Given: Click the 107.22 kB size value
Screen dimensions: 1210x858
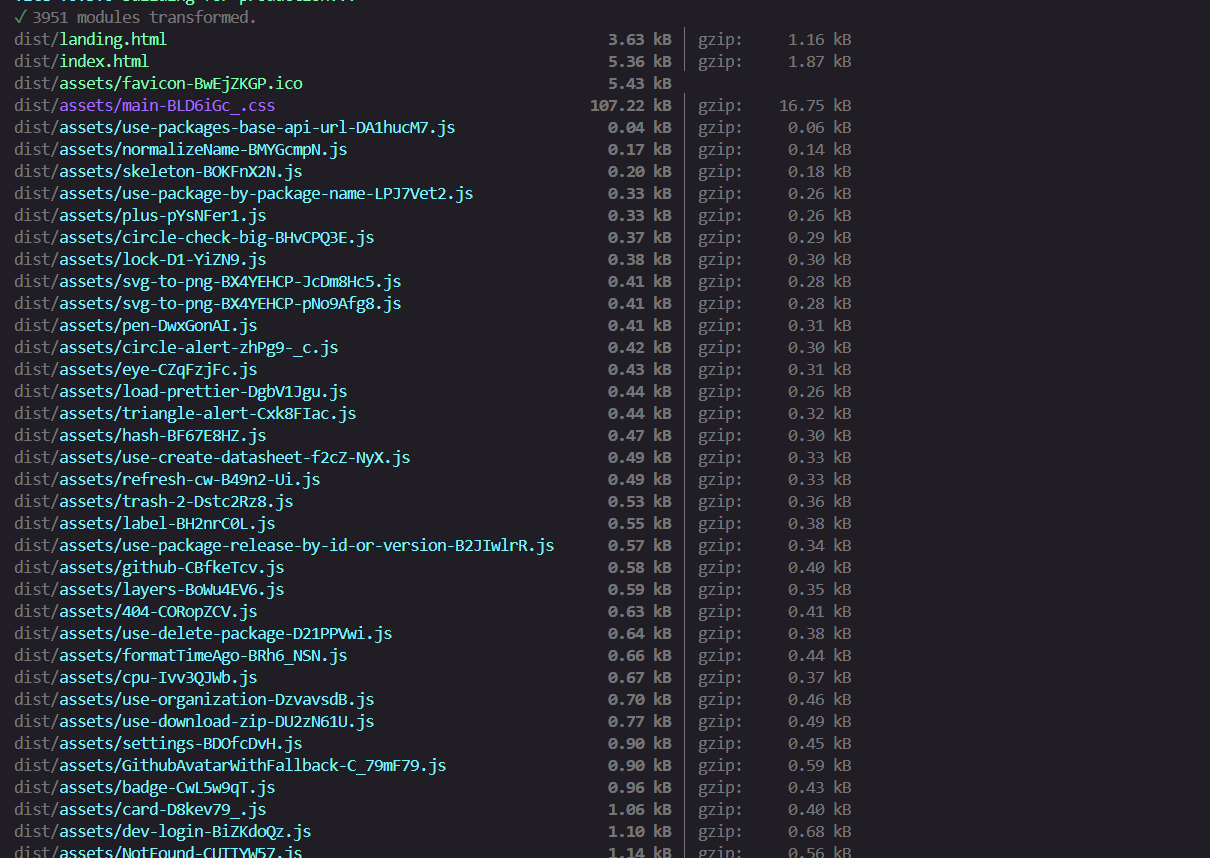Looking at the screenshot, I should pyautogui.click(x=631, y=105).
